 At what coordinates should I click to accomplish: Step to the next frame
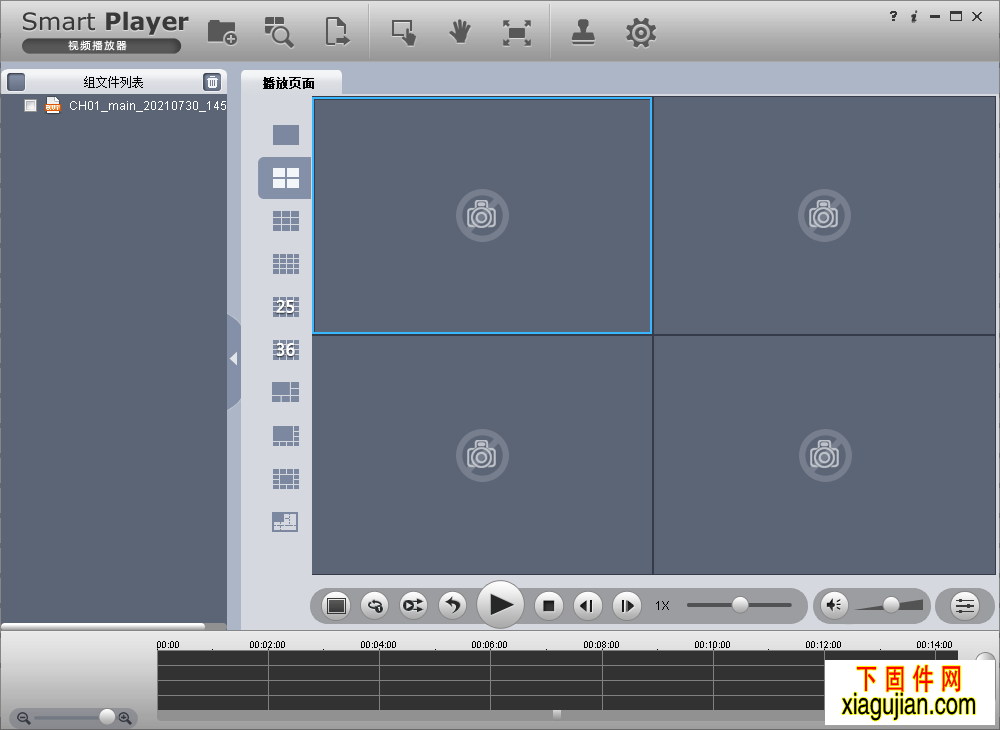pyautogui.click(x=627, y=605)
